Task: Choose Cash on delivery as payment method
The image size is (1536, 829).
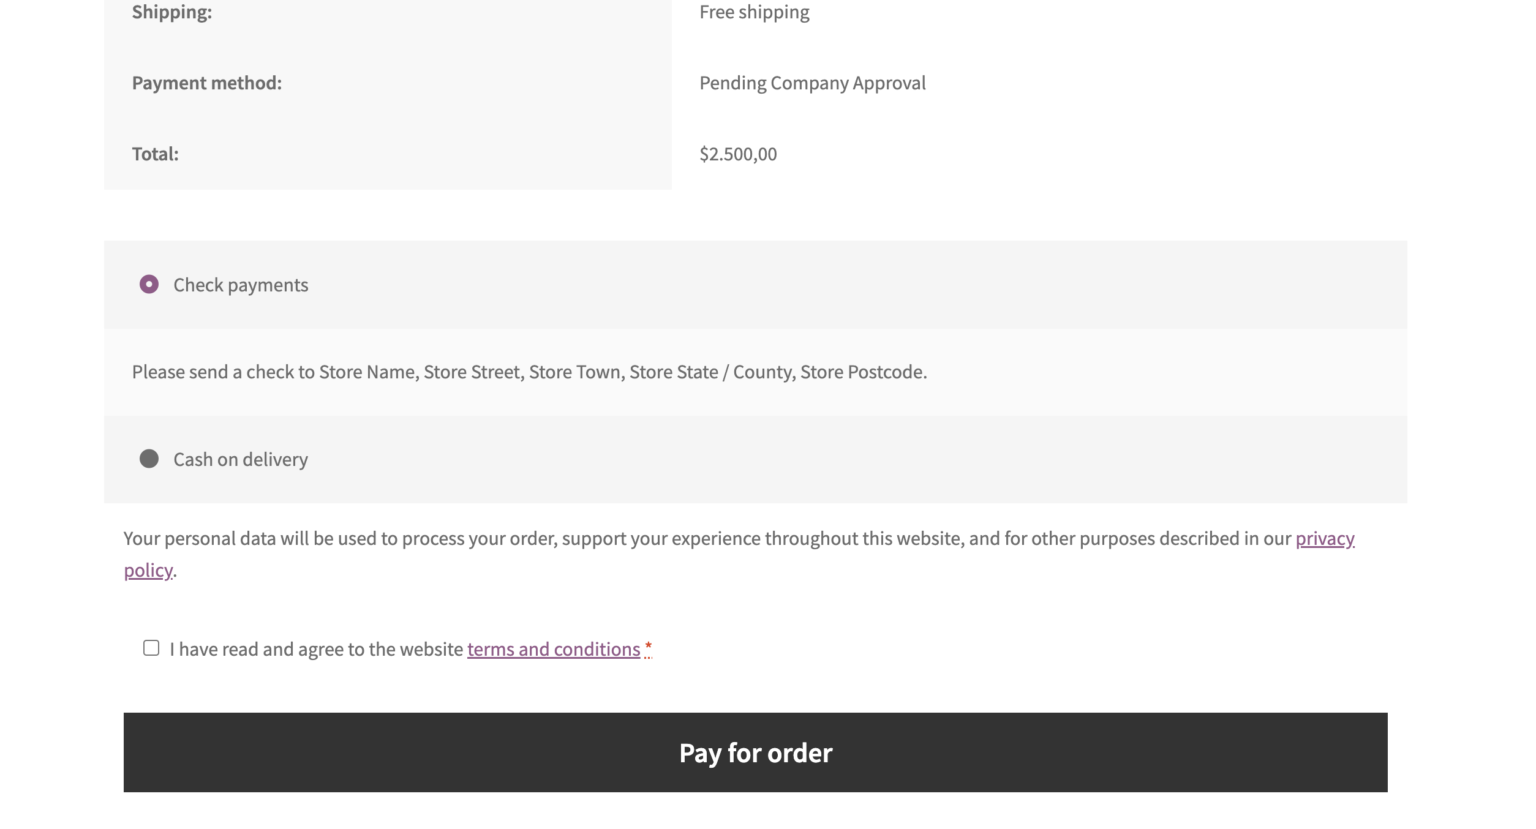Action: coord(149,459)
